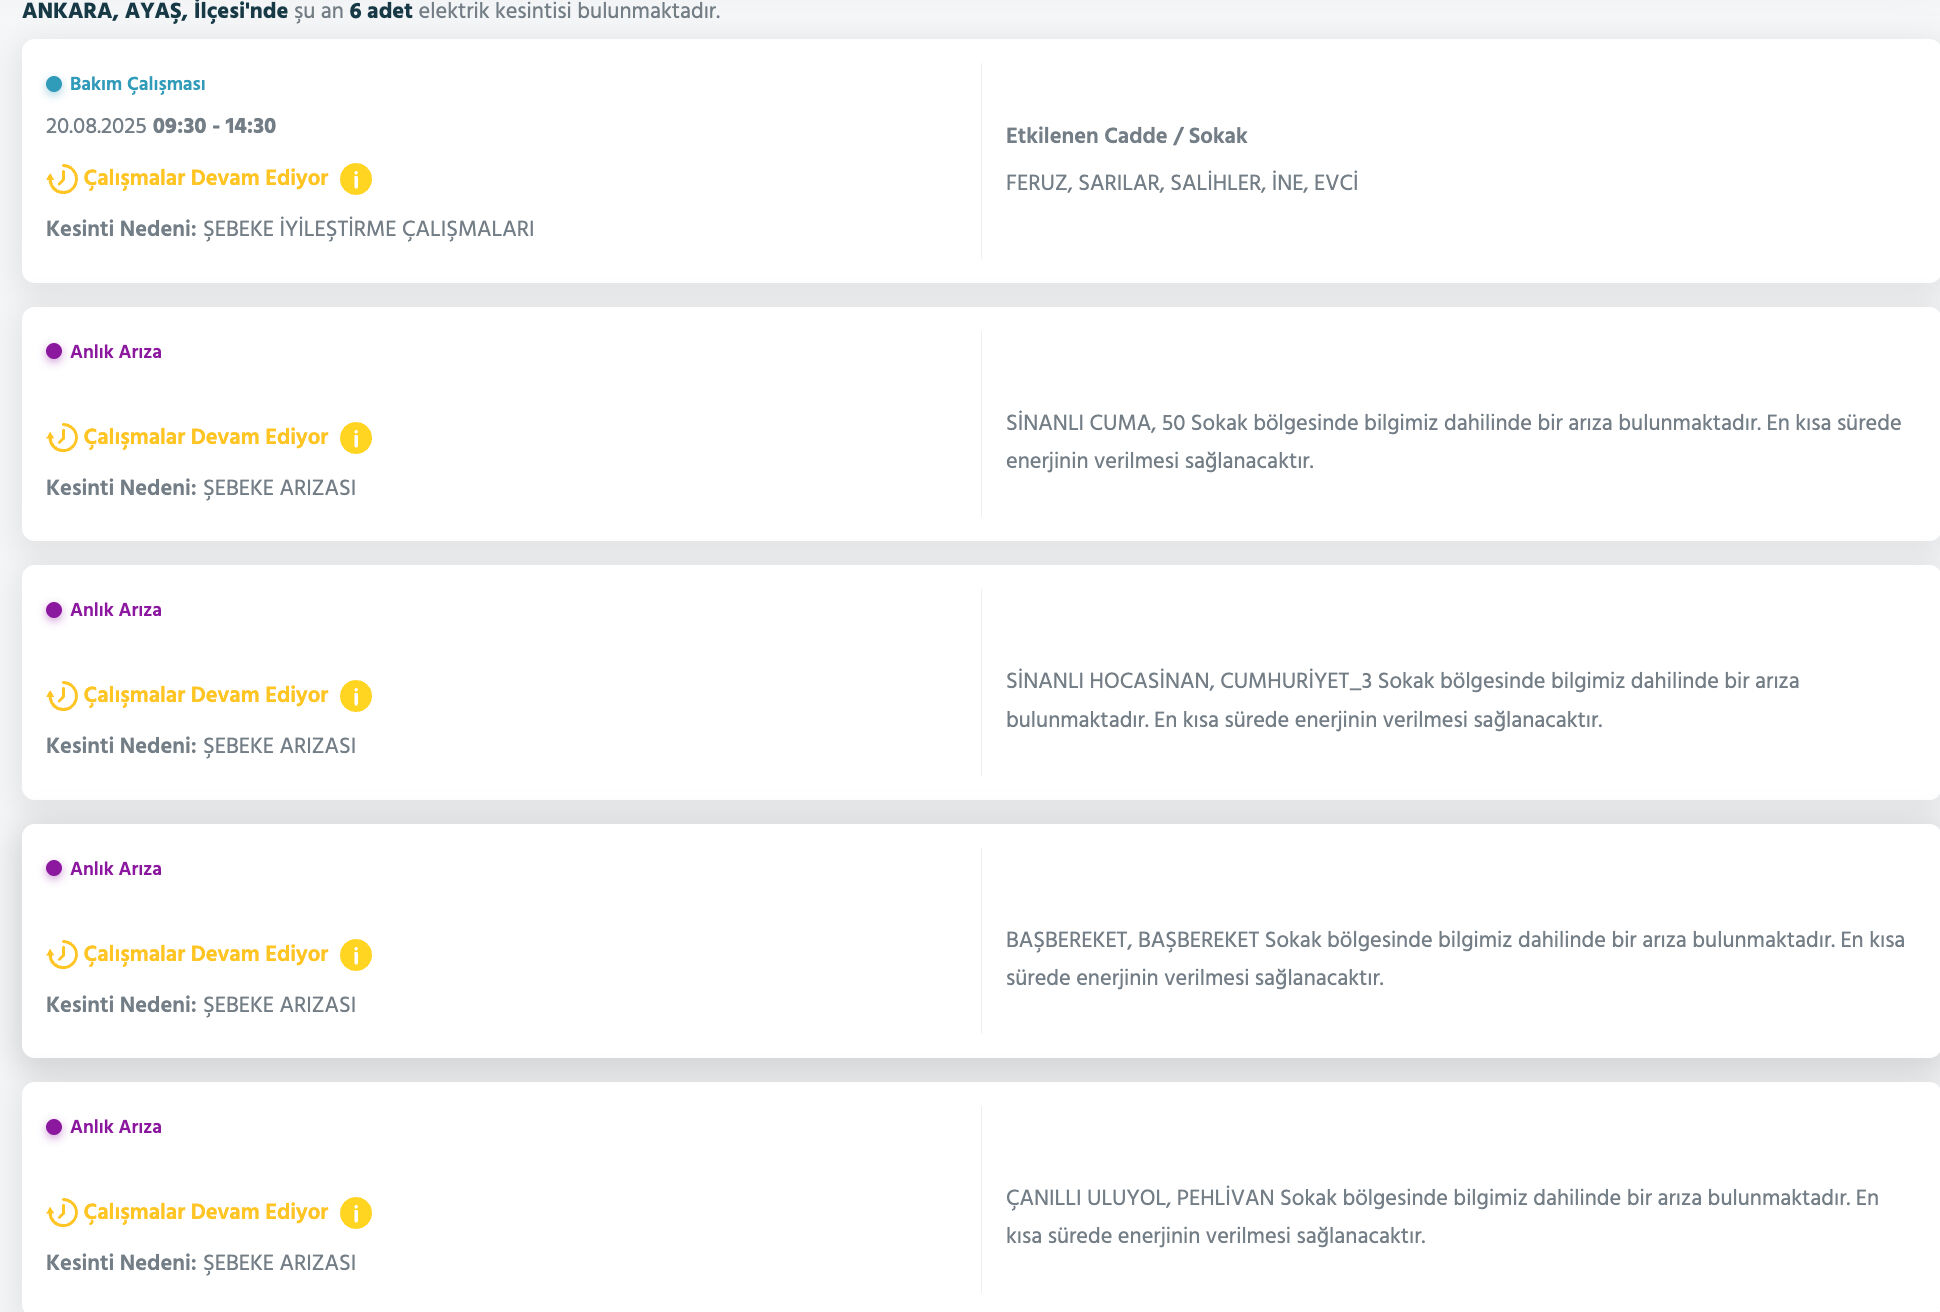Click clock icon in ÇANILLI ULUYOL card
Image resolution: width=1940 pixels, height=1312 pixels.
62,1213
